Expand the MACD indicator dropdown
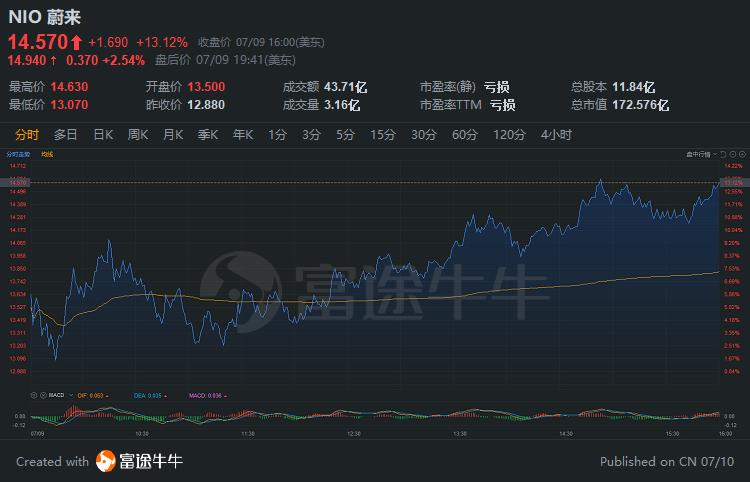The height and width of the screenshot is (482, 750). click(71, 395)
